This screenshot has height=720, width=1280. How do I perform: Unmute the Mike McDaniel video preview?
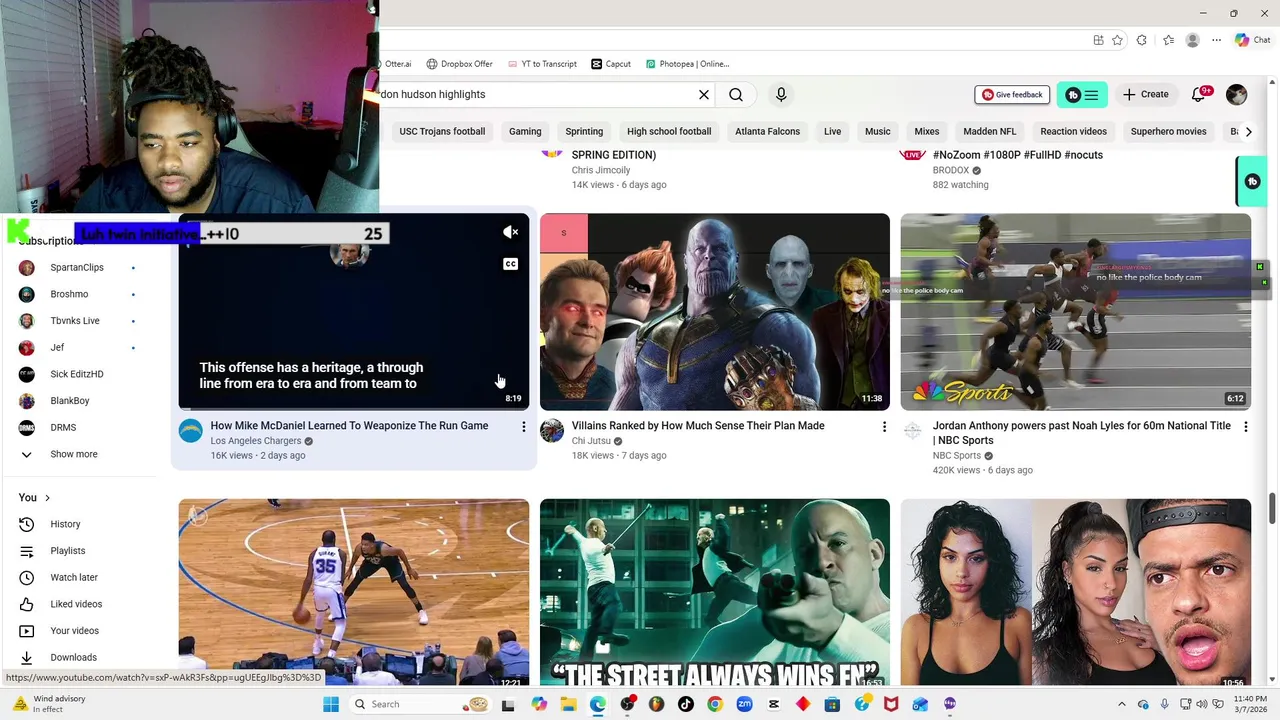(511, 232)
